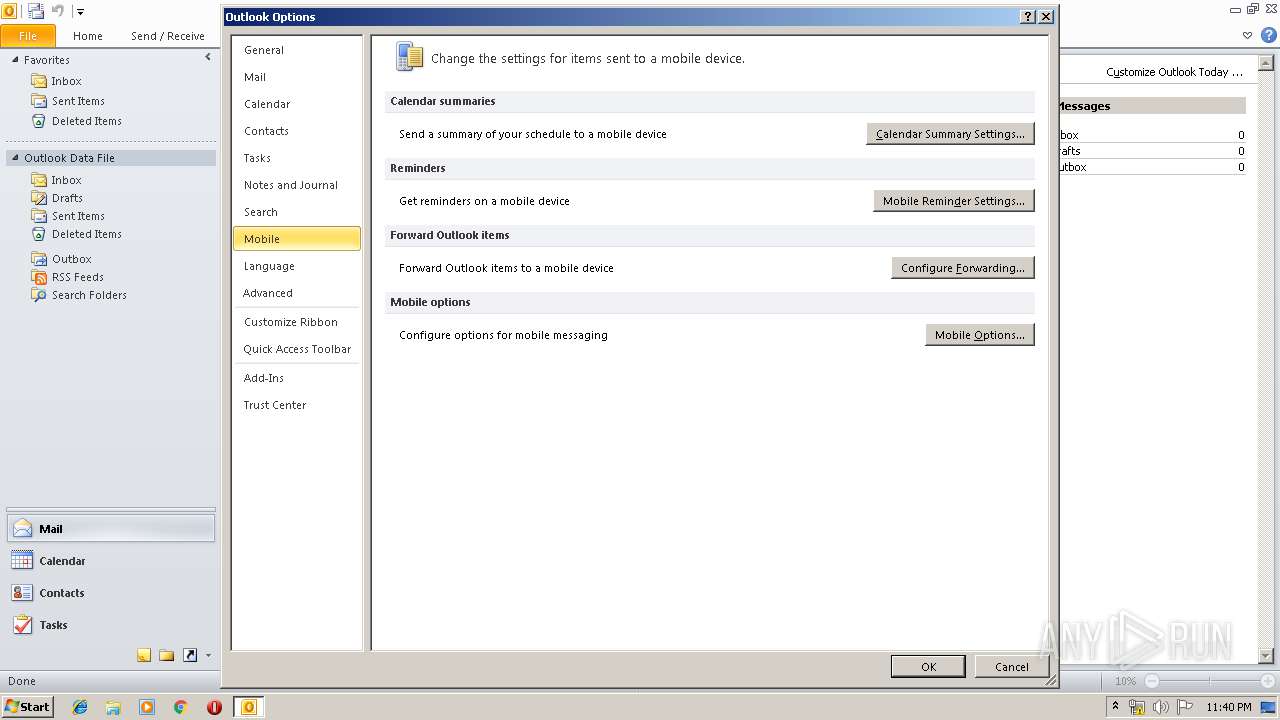Click Customize Outlook Today link
1280x720 pixels.
(1174, 72)
